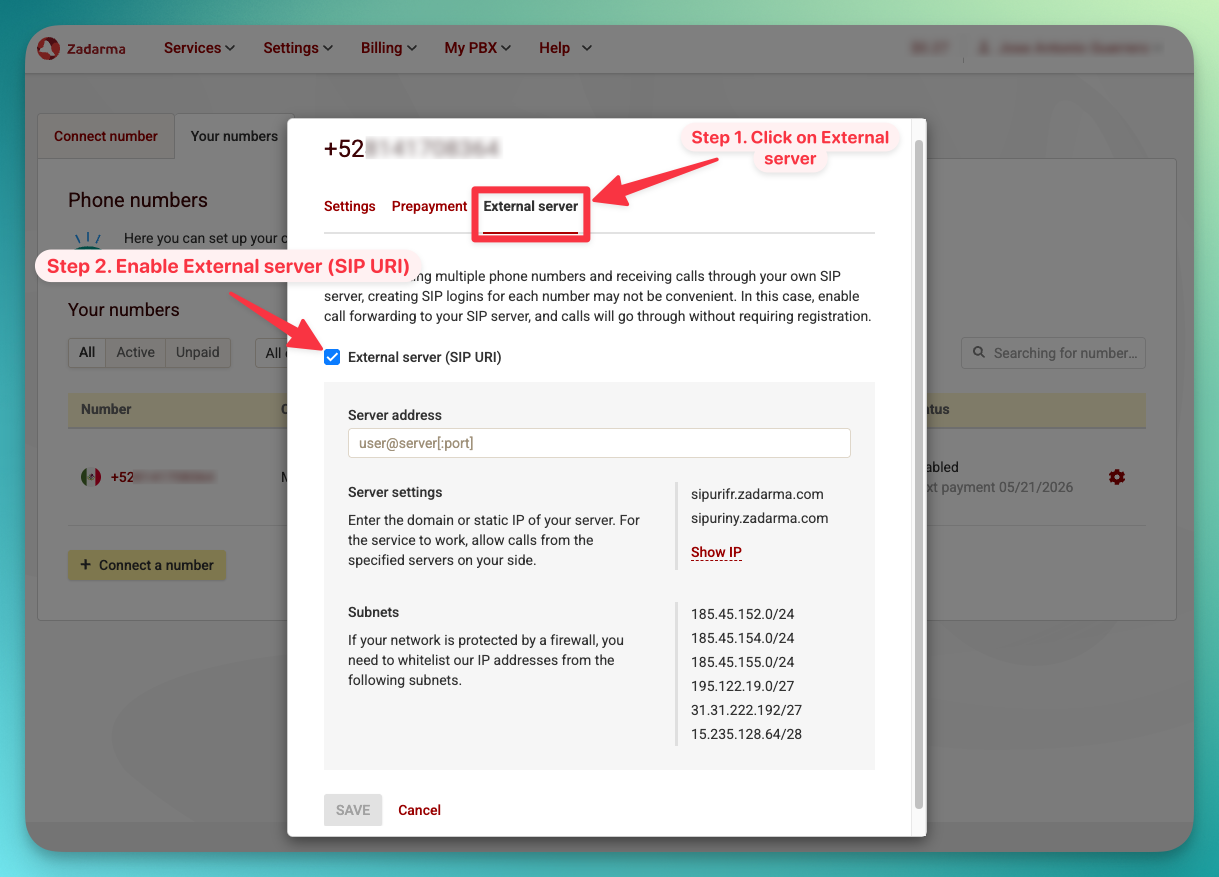
Task: Click the Zadarma logo icon
Action: click(48, 47)
